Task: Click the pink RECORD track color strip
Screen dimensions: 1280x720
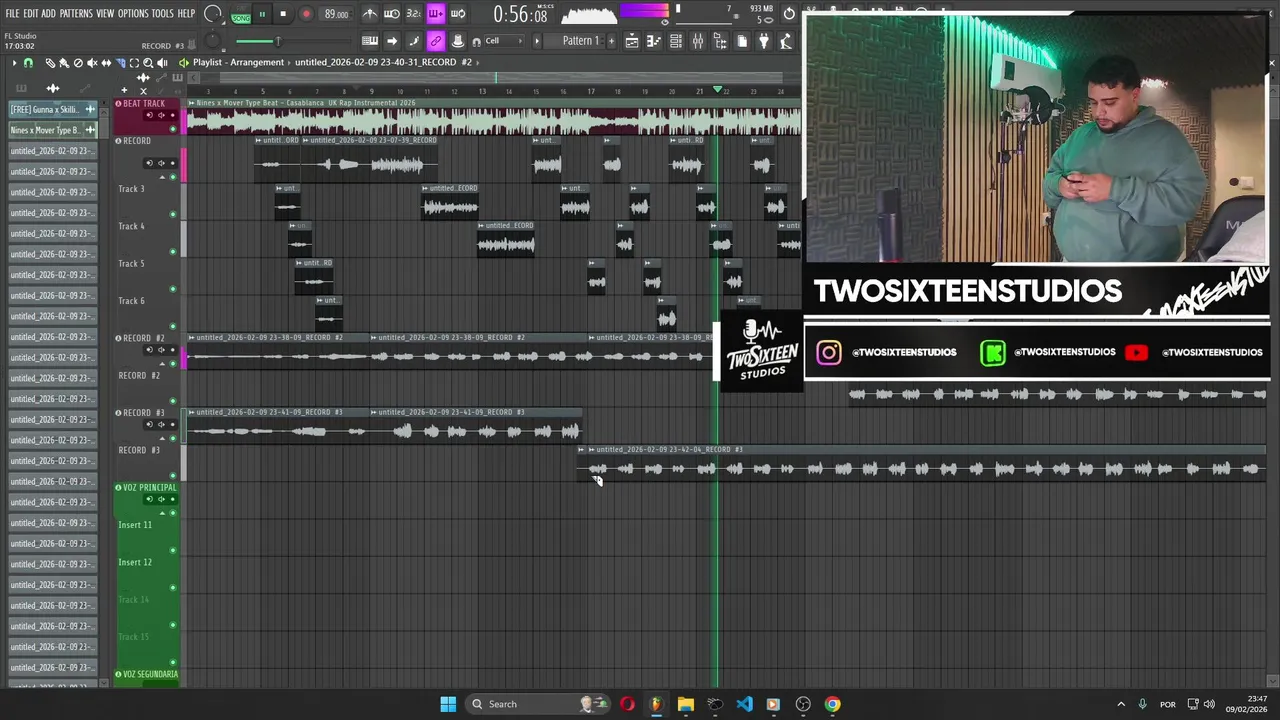Action: click(x=183, y=165)
